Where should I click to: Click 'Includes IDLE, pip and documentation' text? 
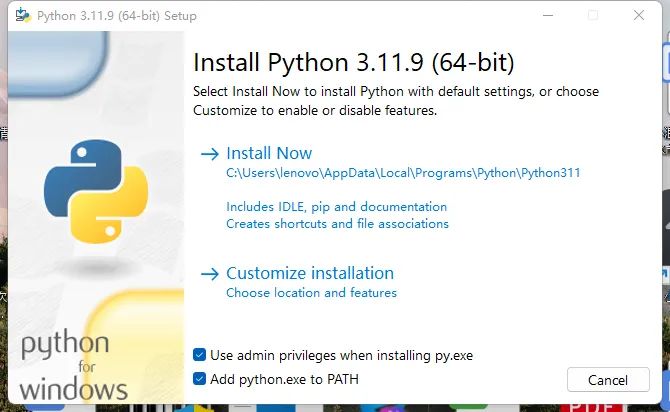tap(337, 207)
